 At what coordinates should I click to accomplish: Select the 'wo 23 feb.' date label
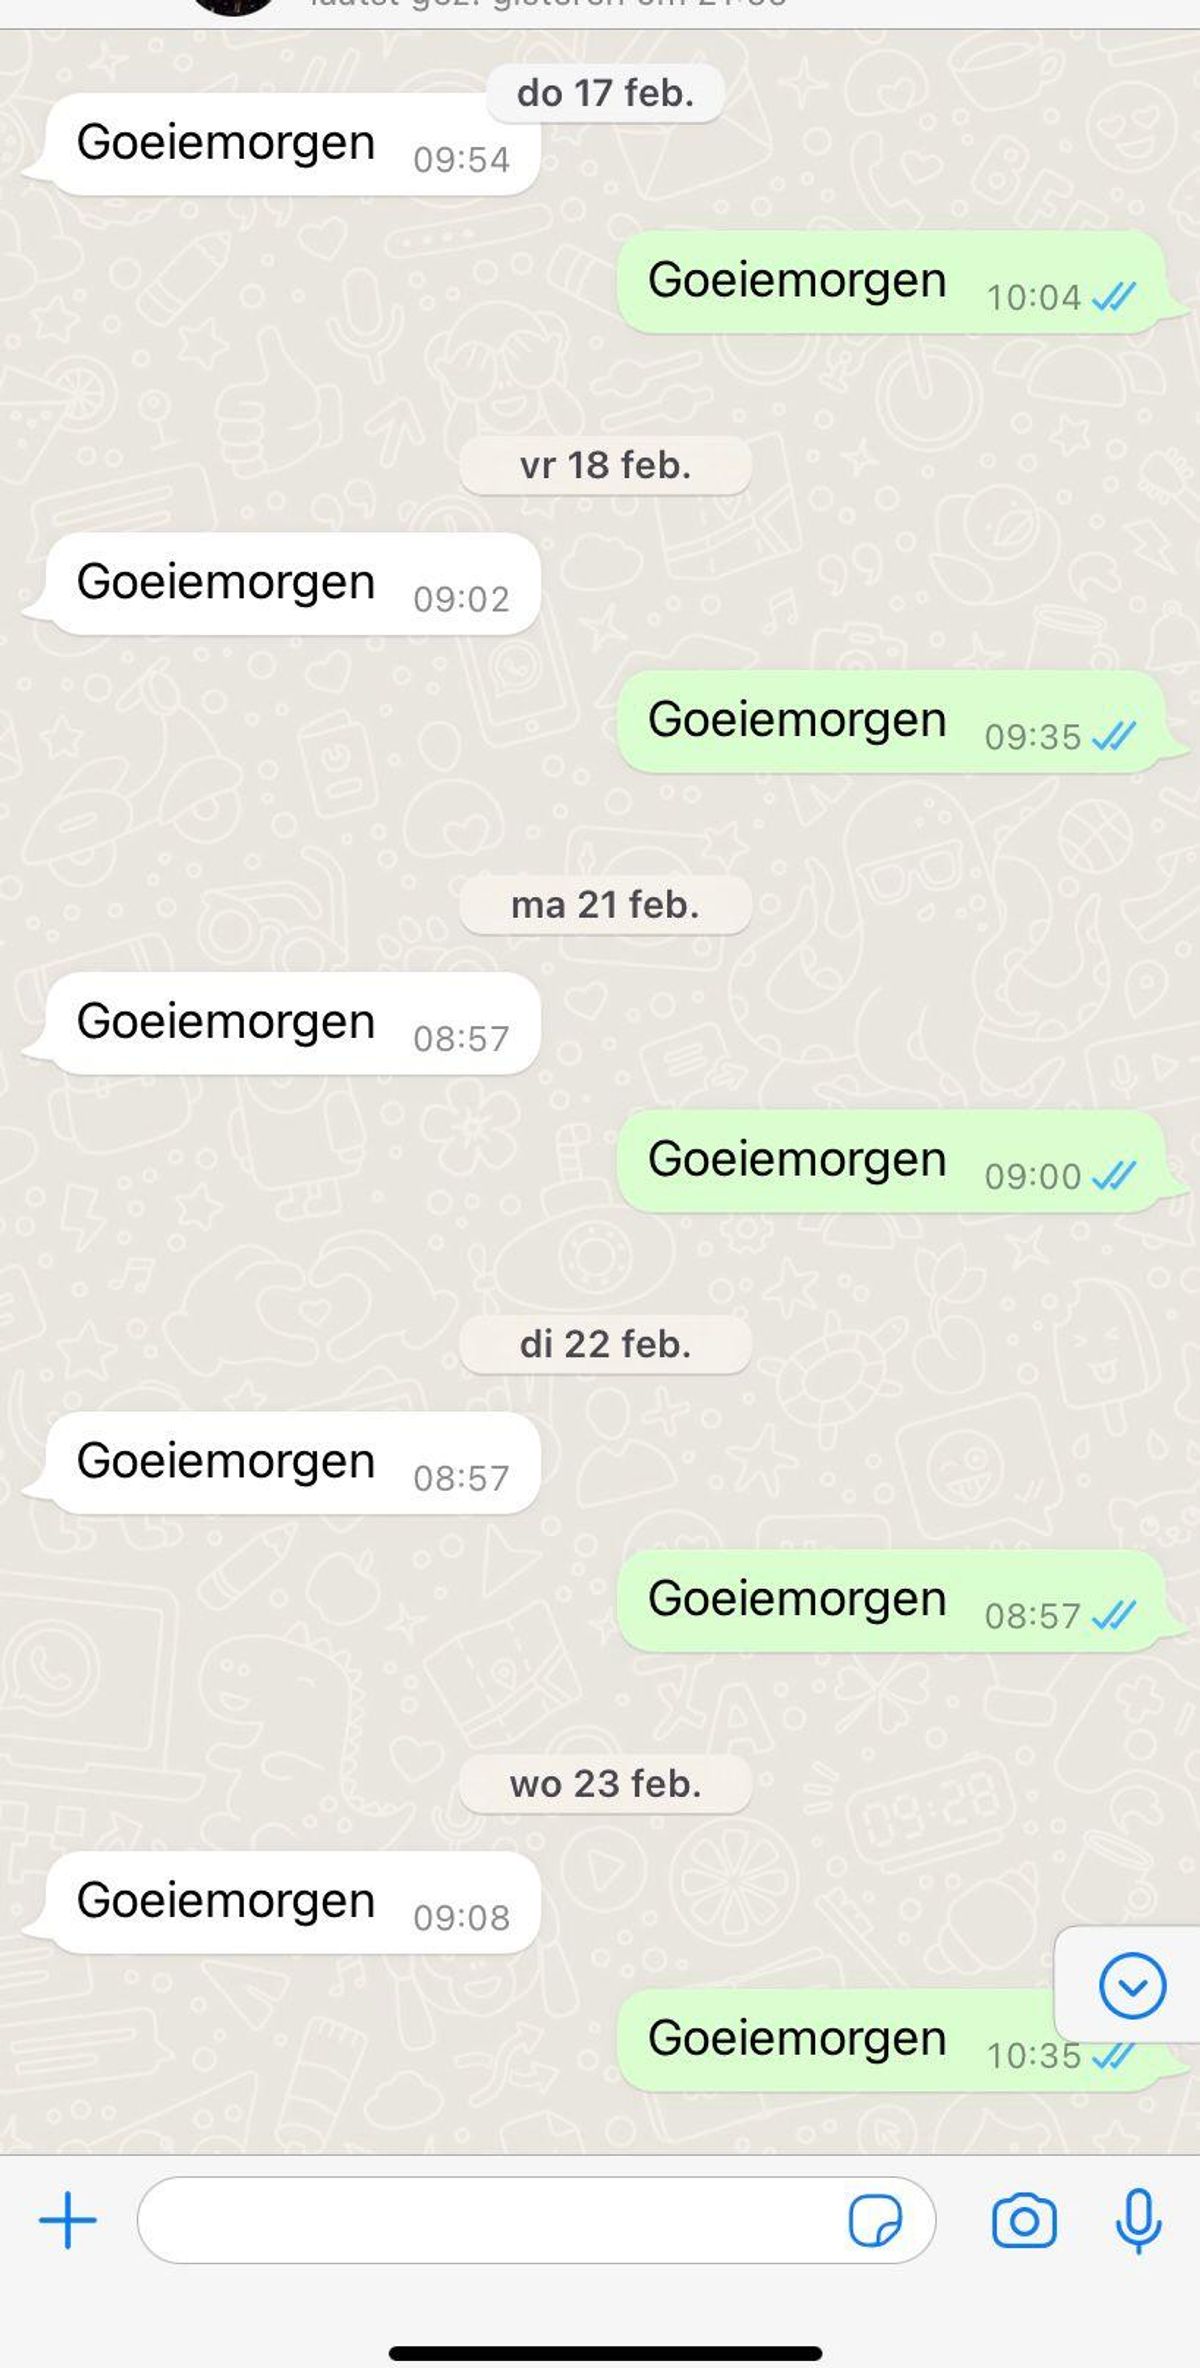click(x=605, y=1784)
